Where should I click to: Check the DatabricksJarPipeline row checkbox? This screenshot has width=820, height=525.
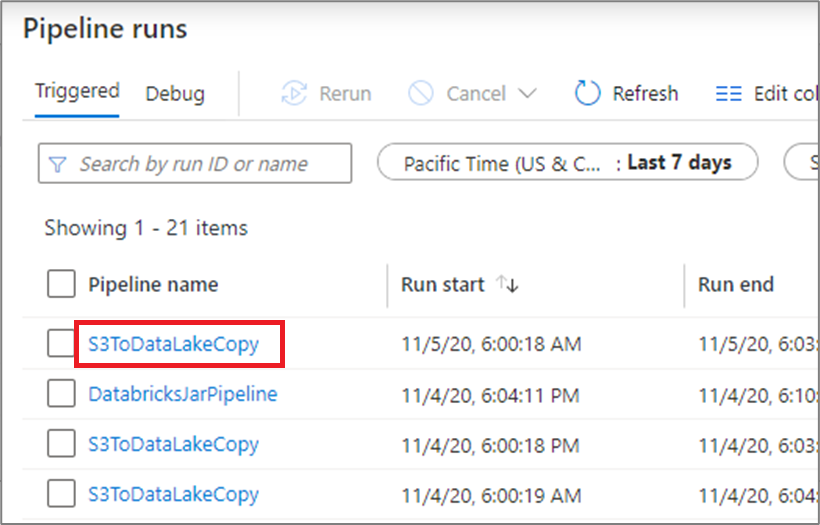[61, 394]
